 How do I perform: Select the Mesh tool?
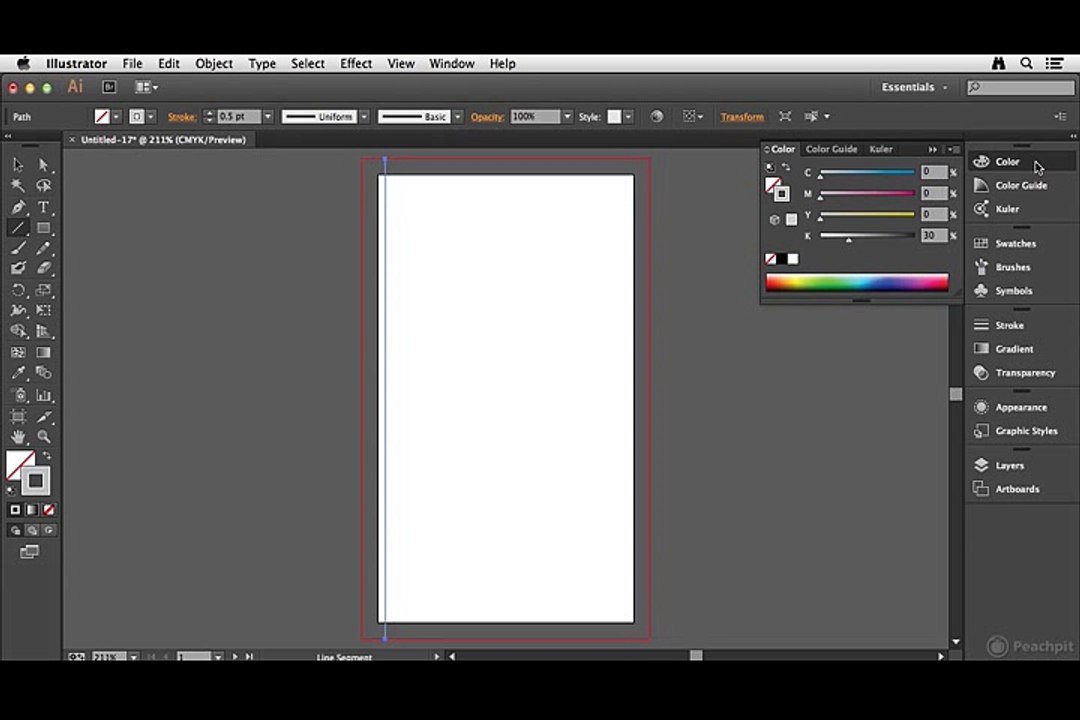click(18, 352)
